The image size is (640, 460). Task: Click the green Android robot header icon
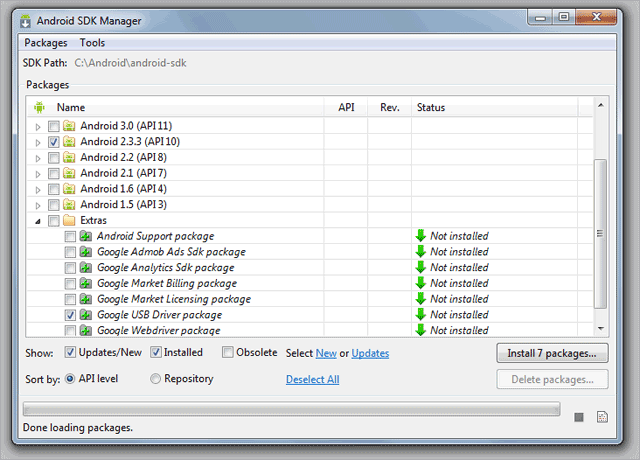pyautogui.click(x=39, y=107)
